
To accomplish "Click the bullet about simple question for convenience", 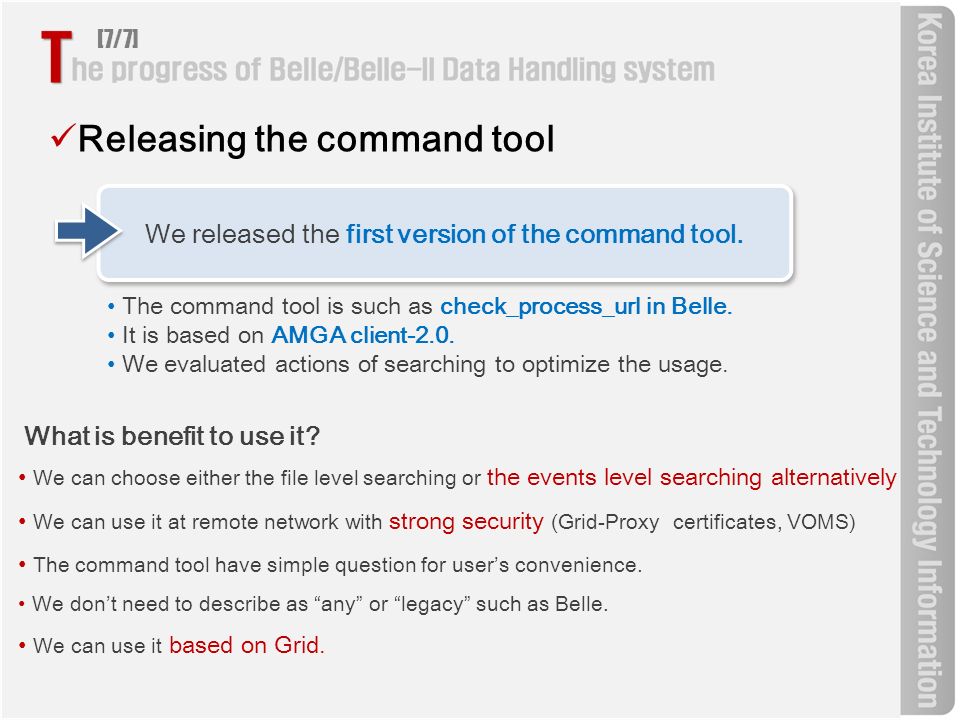I will click(x=331, y=564).
